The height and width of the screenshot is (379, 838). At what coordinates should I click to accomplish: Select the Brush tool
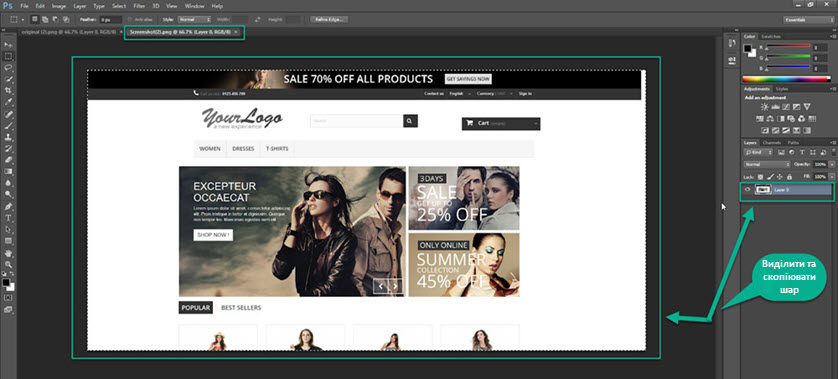[9, 126]
